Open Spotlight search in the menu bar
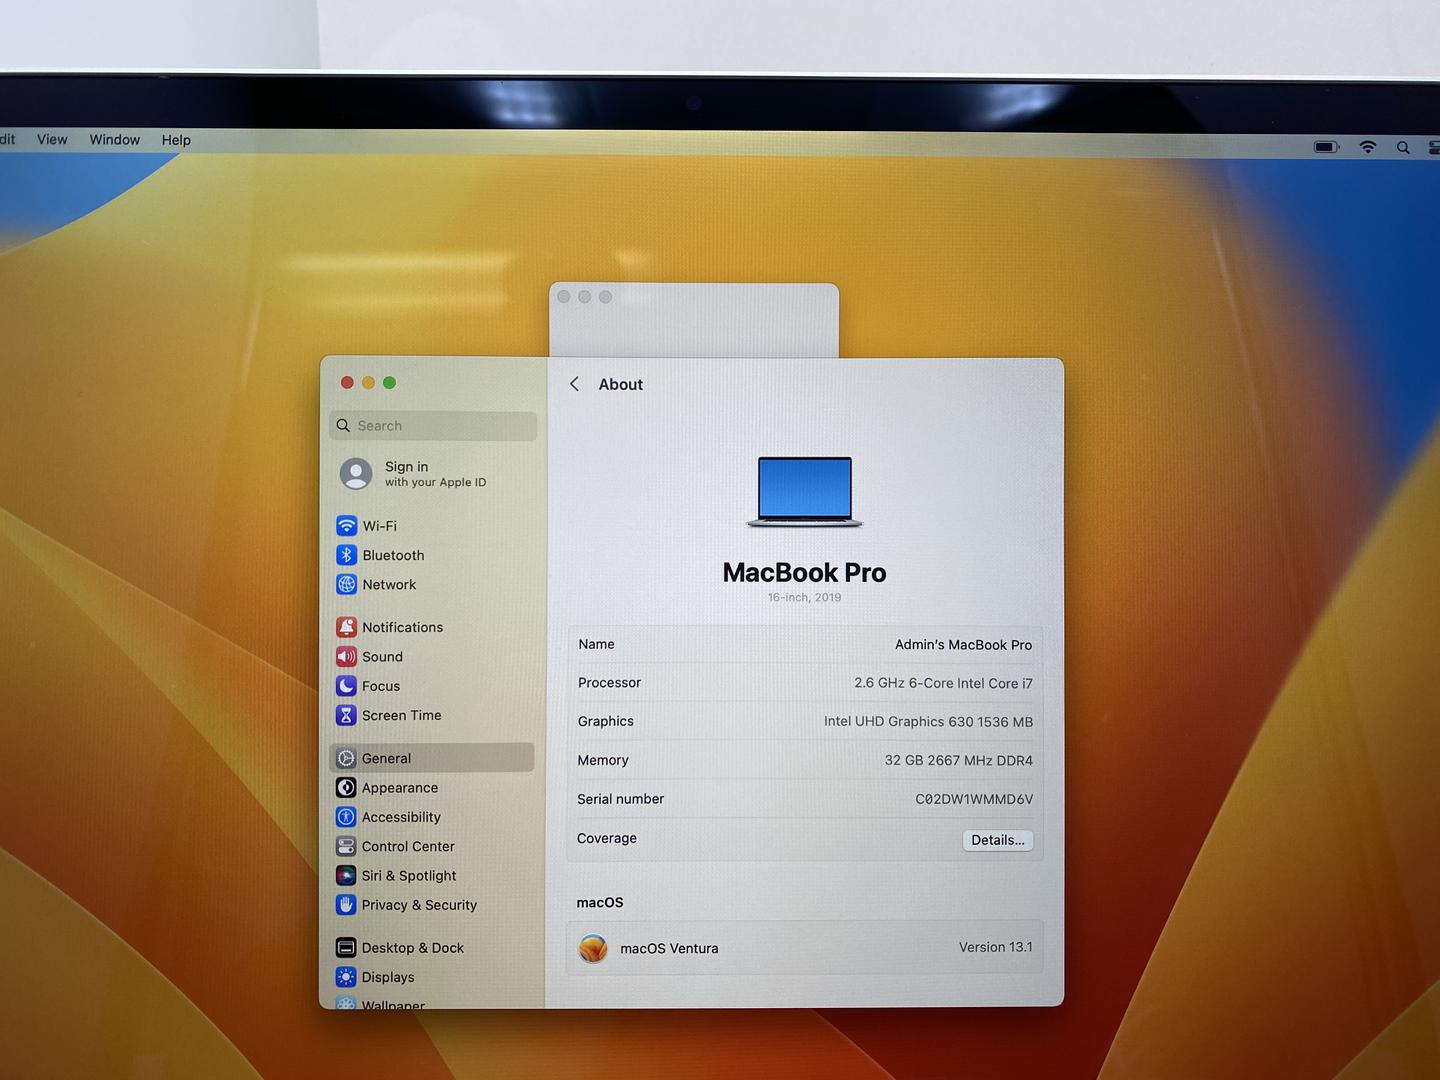The height and width of the screenshot is (1080, 1440). point(1404,148)
